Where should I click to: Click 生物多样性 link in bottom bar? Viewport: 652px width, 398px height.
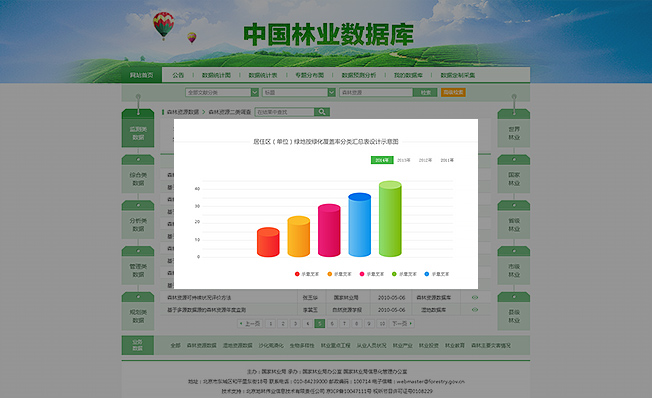coord(302,346)
